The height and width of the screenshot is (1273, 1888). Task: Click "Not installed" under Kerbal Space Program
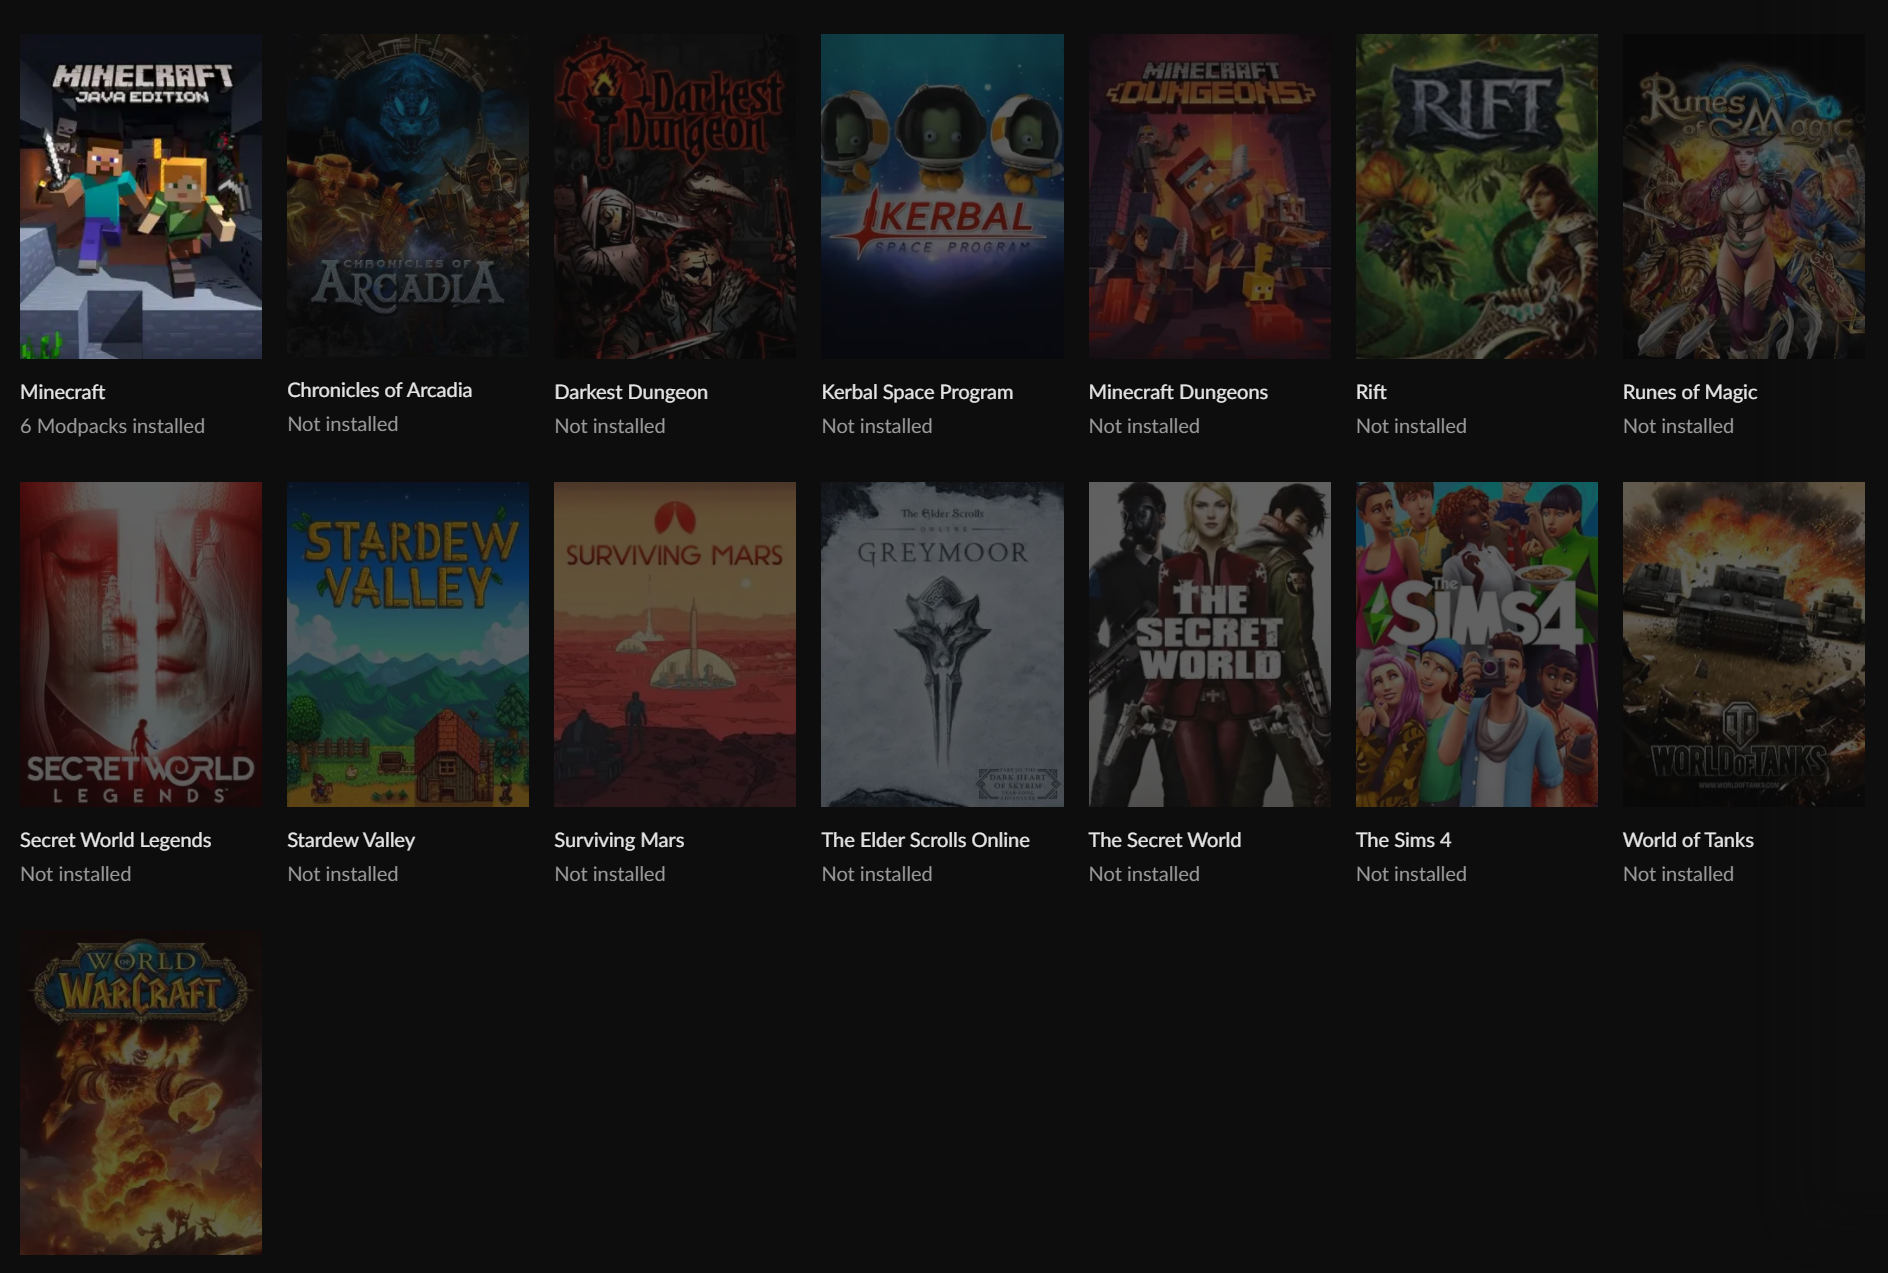[x=877, y=426]
